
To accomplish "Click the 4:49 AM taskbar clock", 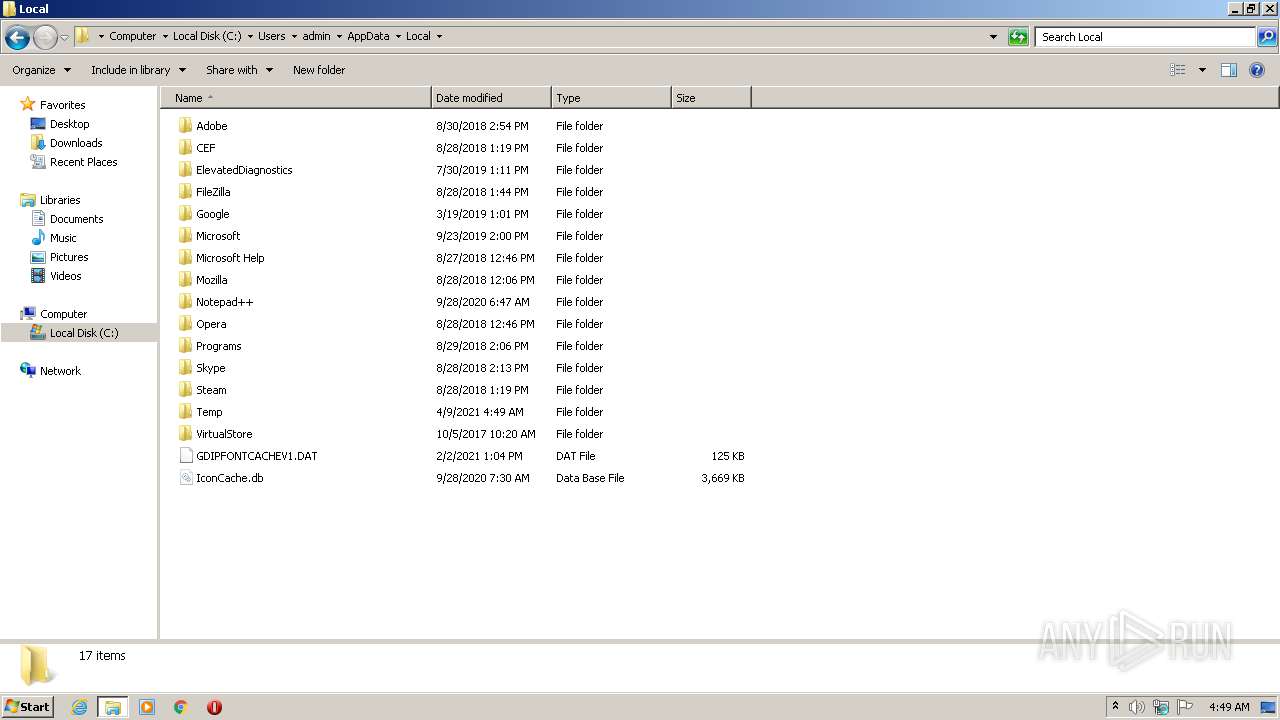I will 1229,707.
